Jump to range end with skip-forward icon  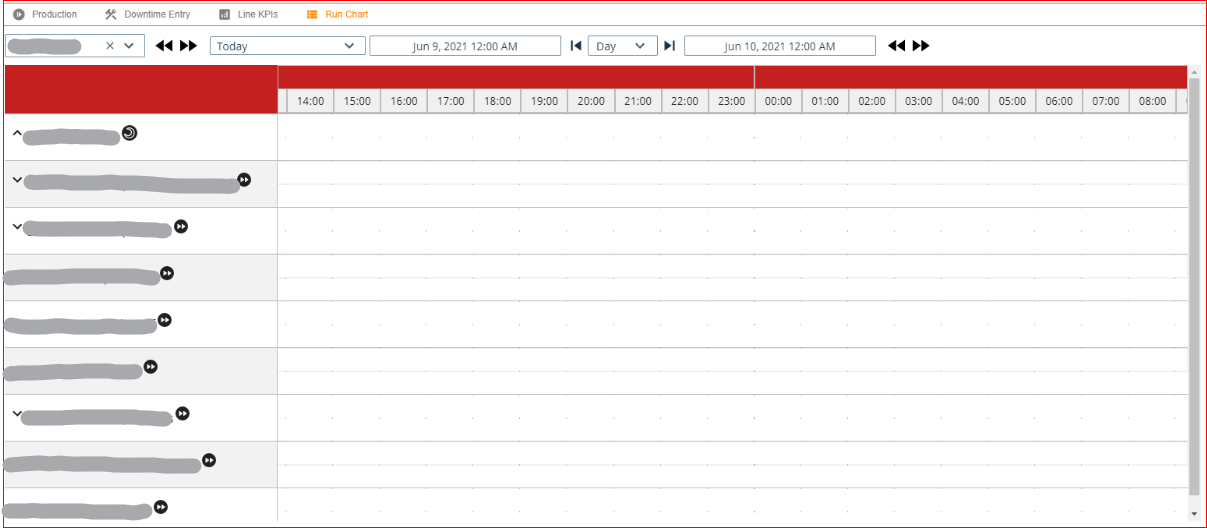click(x=670, y=46)
